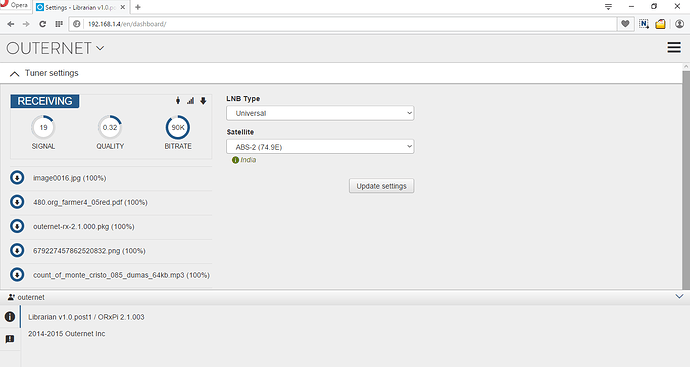Click download icon for outernet-rx-2.1.000.pkg

pyautogui.click(x=17, y=226)
